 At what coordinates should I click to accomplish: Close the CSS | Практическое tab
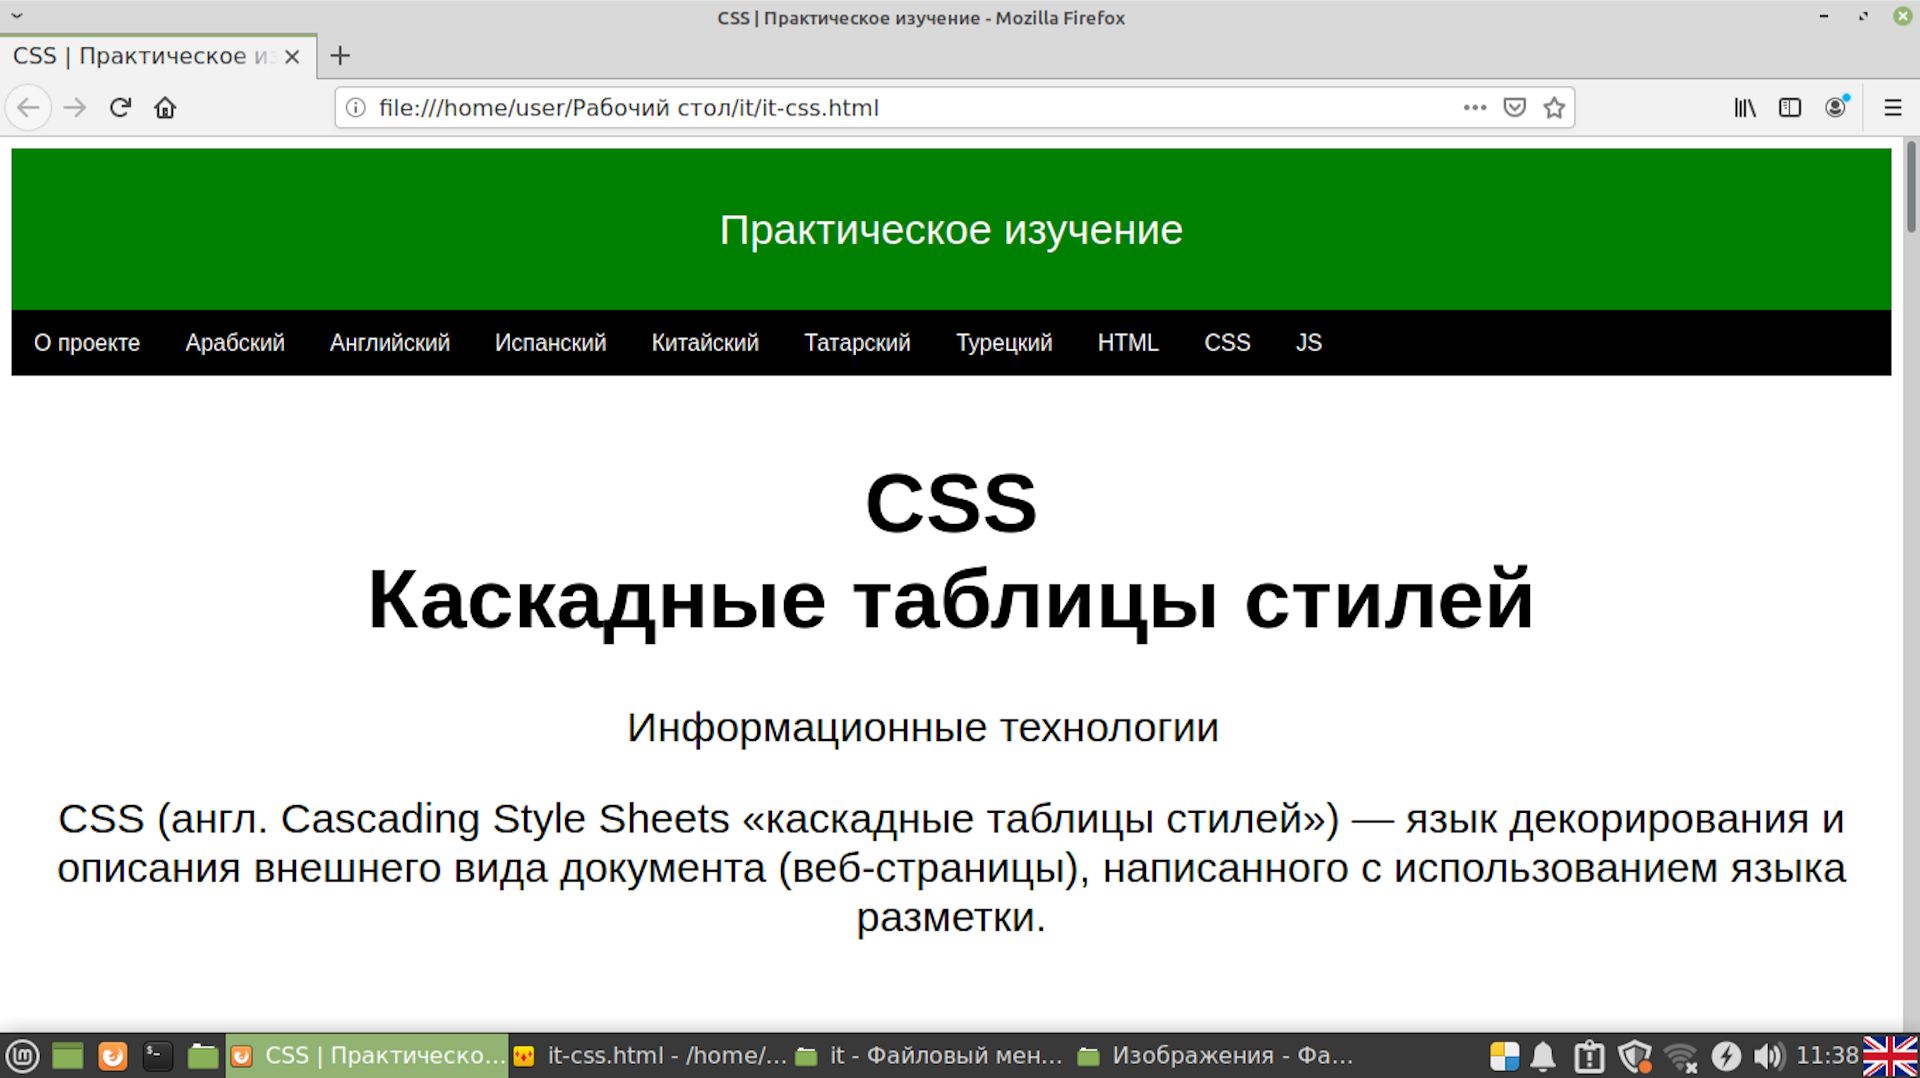(x=292, y=56)
